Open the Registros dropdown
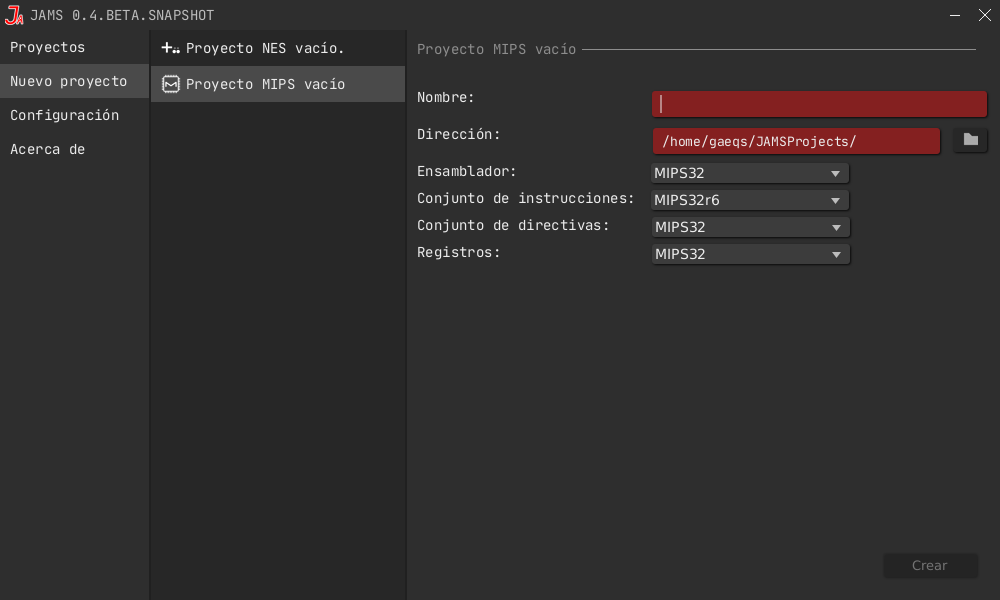 [750, 253]
